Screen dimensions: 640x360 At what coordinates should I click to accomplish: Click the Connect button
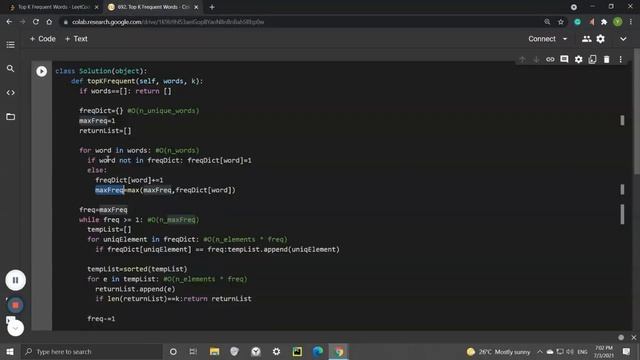pyautogui.click(x=542, y=39)
